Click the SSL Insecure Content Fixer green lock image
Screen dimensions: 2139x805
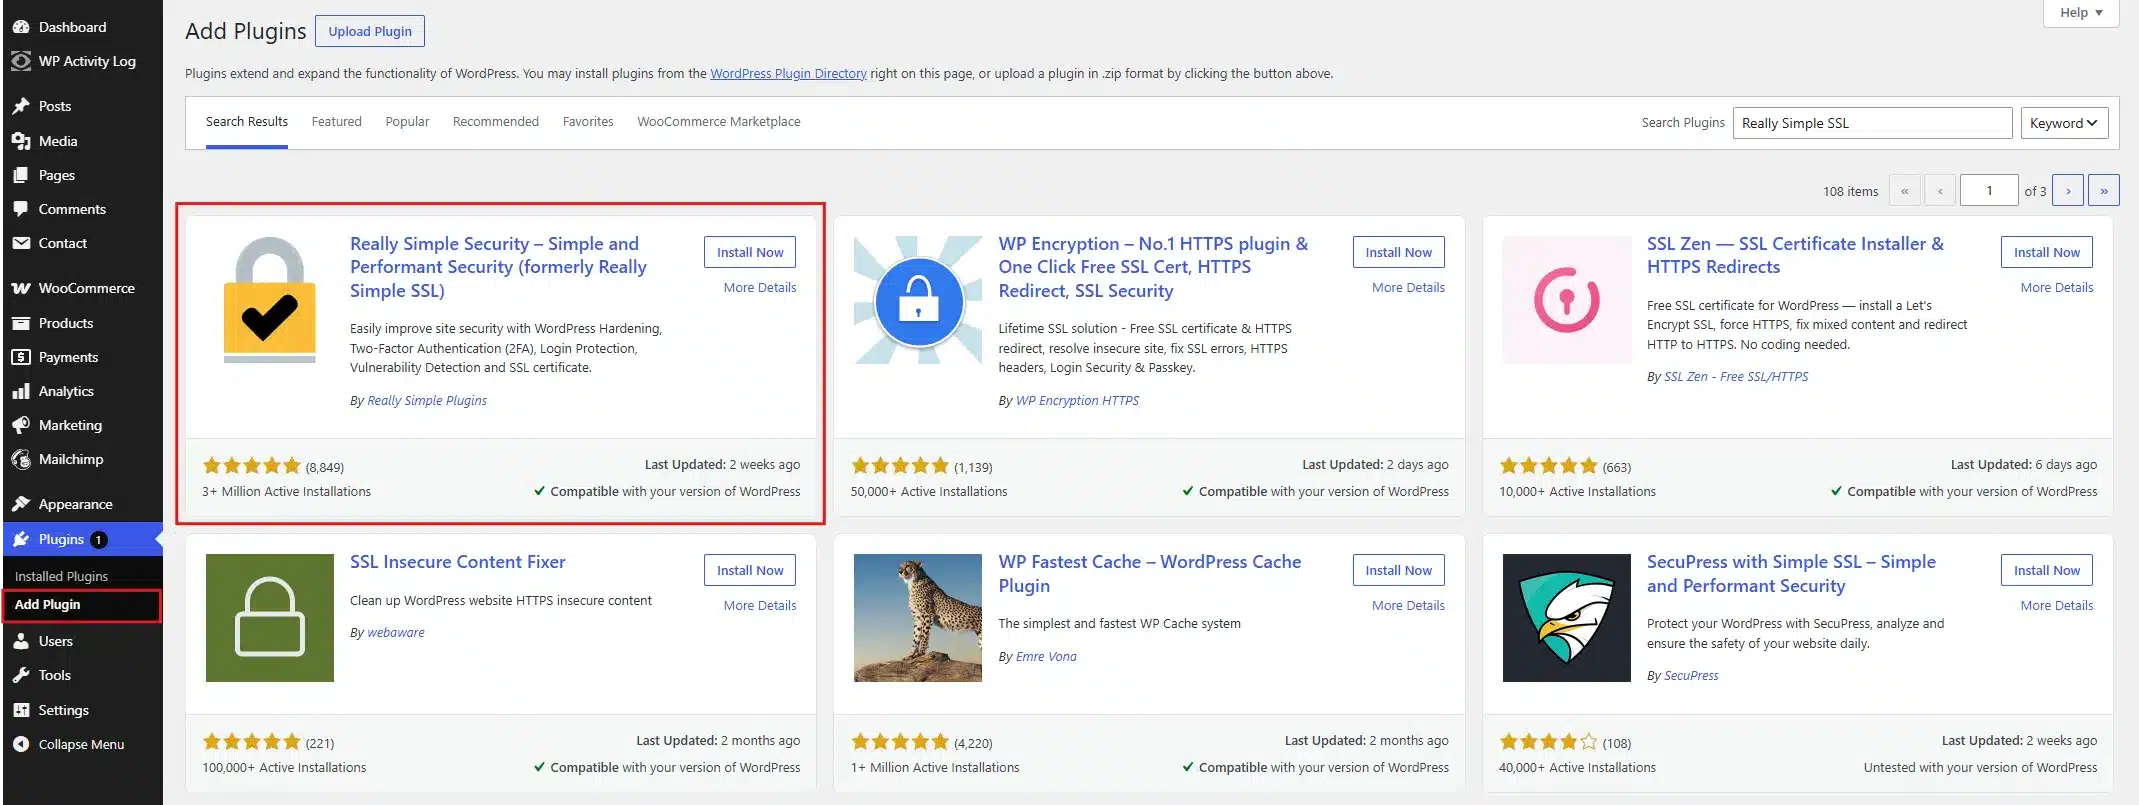point(270,618)
